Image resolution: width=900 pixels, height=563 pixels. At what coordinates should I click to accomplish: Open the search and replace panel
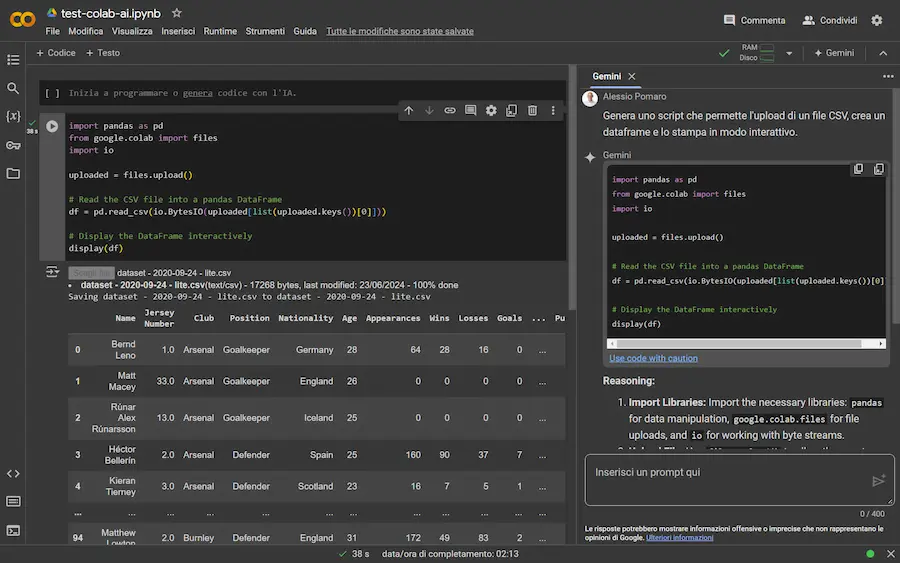13,88
